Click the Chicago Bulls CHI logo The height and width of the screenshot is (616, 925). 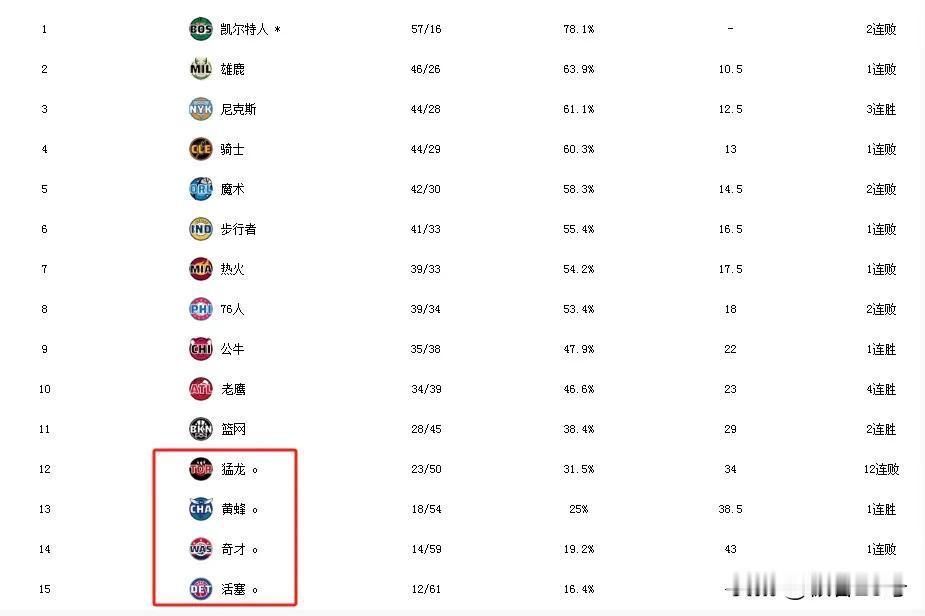point(201,349)
